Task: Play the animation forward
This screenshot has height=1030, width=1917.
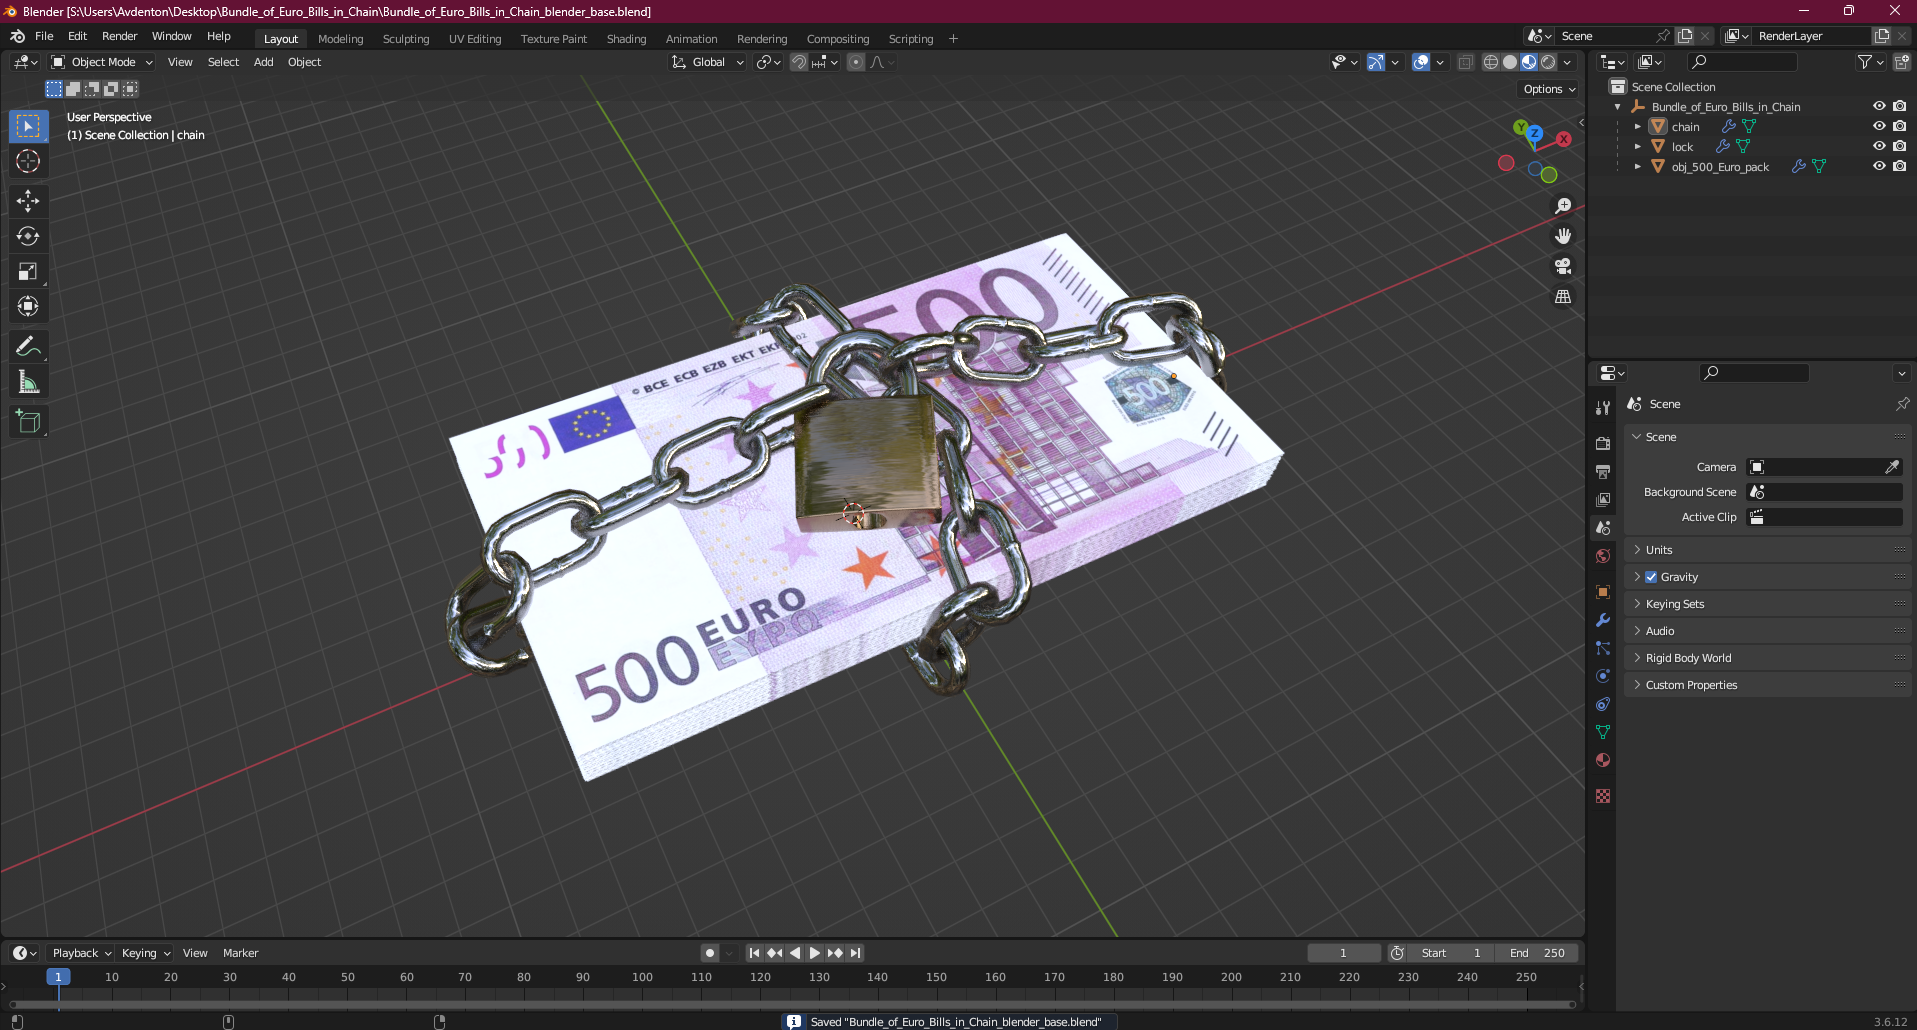Action: point(814,953)
